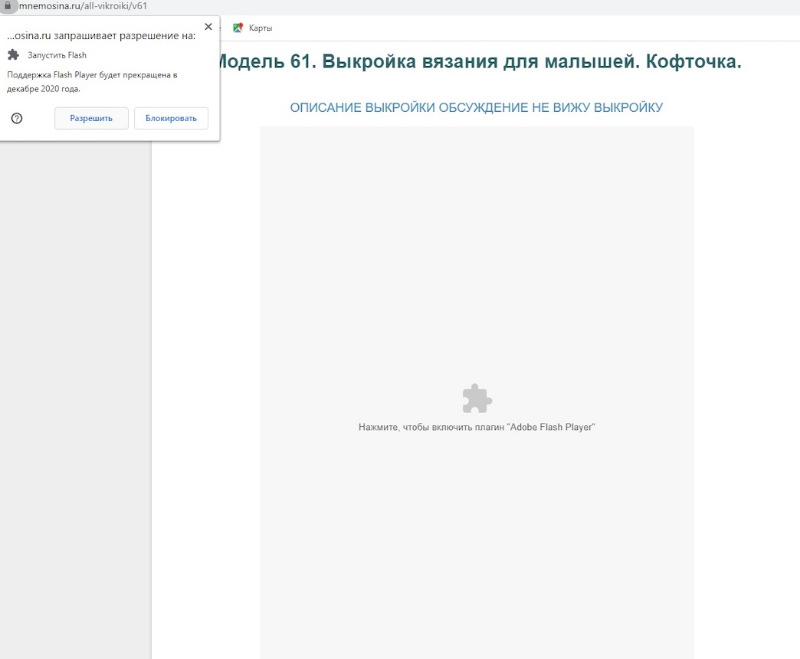The image size is (800, 659).
Task: Click the Запустить Flash permission label
Action: tap(57, 55)
